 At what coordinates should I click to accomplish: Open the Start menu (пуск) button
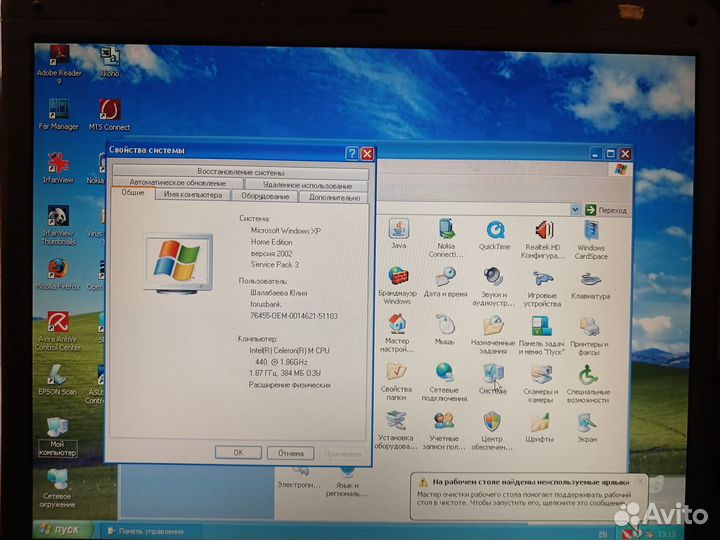[x=63, y=529]
